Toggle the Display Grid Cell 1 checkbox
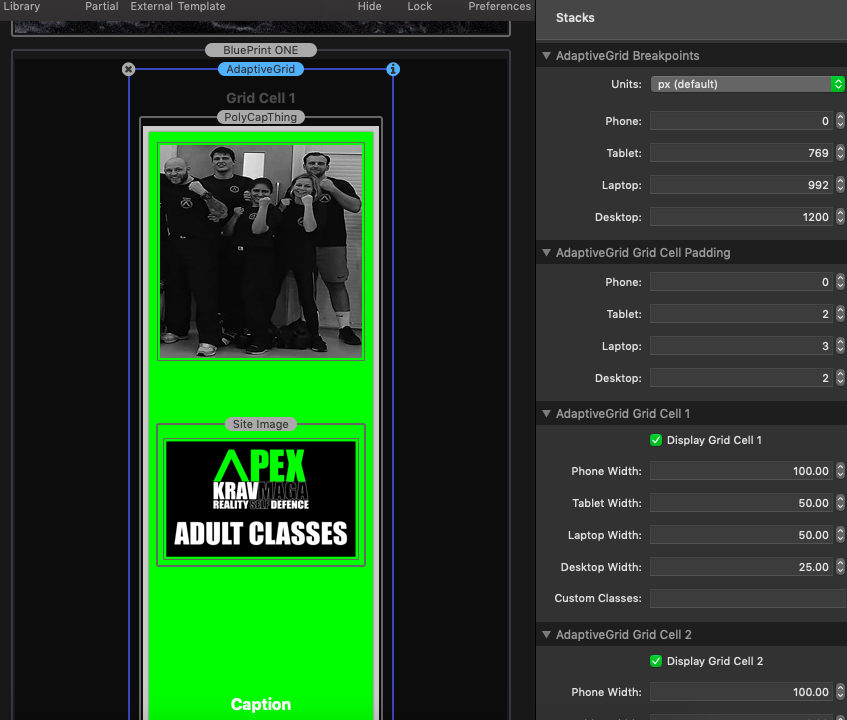The height and width of the screenshot is (720, 847). click(656, 440)
